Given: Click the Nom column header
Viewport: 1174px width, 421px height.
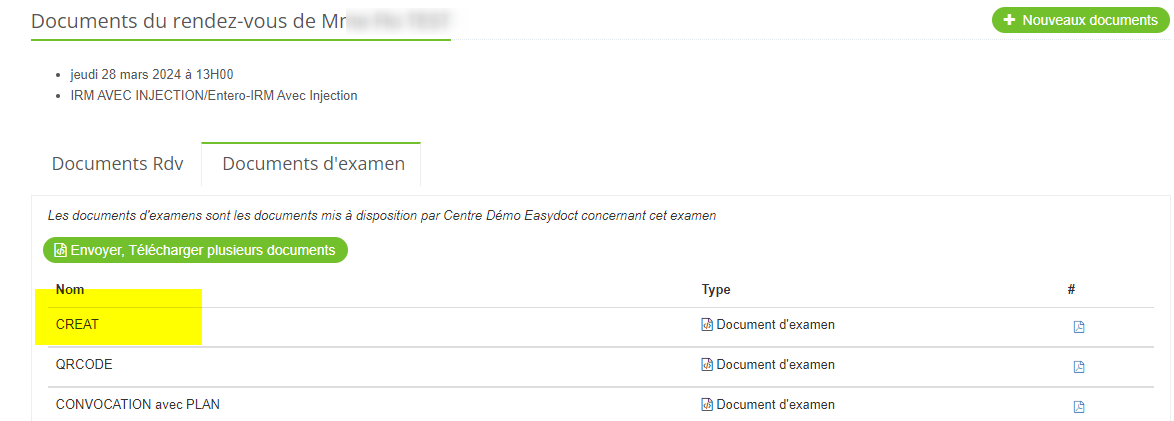Looking at the screenshot, I should (70, 290).
